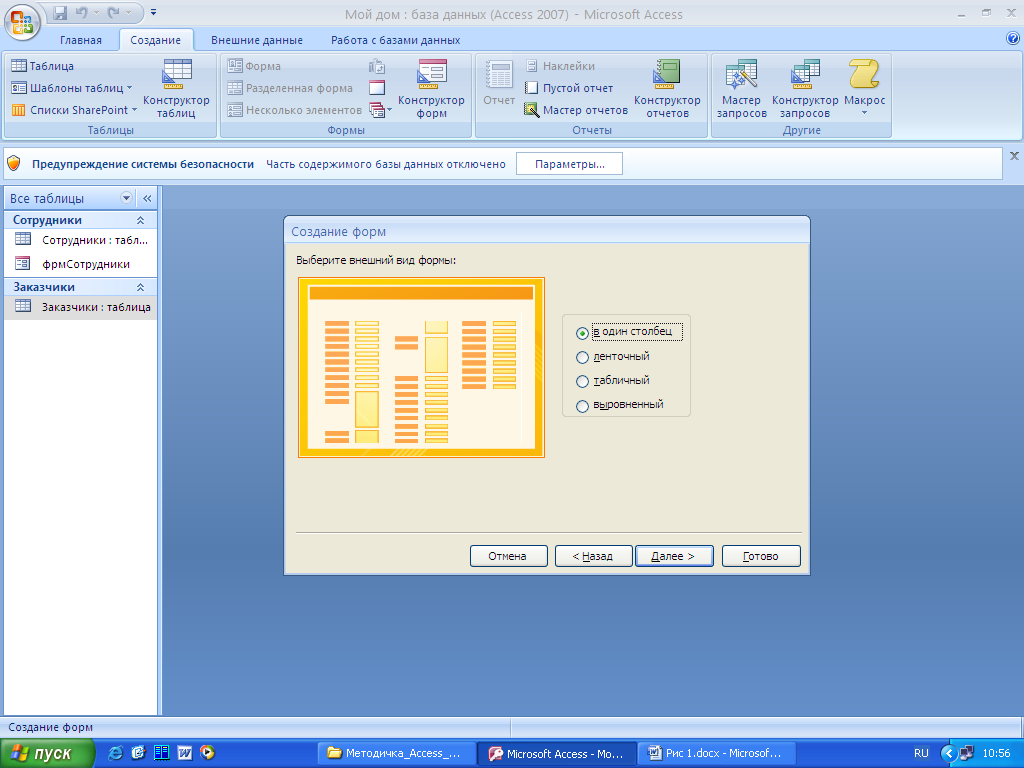
Task: Click the Таблица icon in Таблицы group
Action: [x=19, y=66]
